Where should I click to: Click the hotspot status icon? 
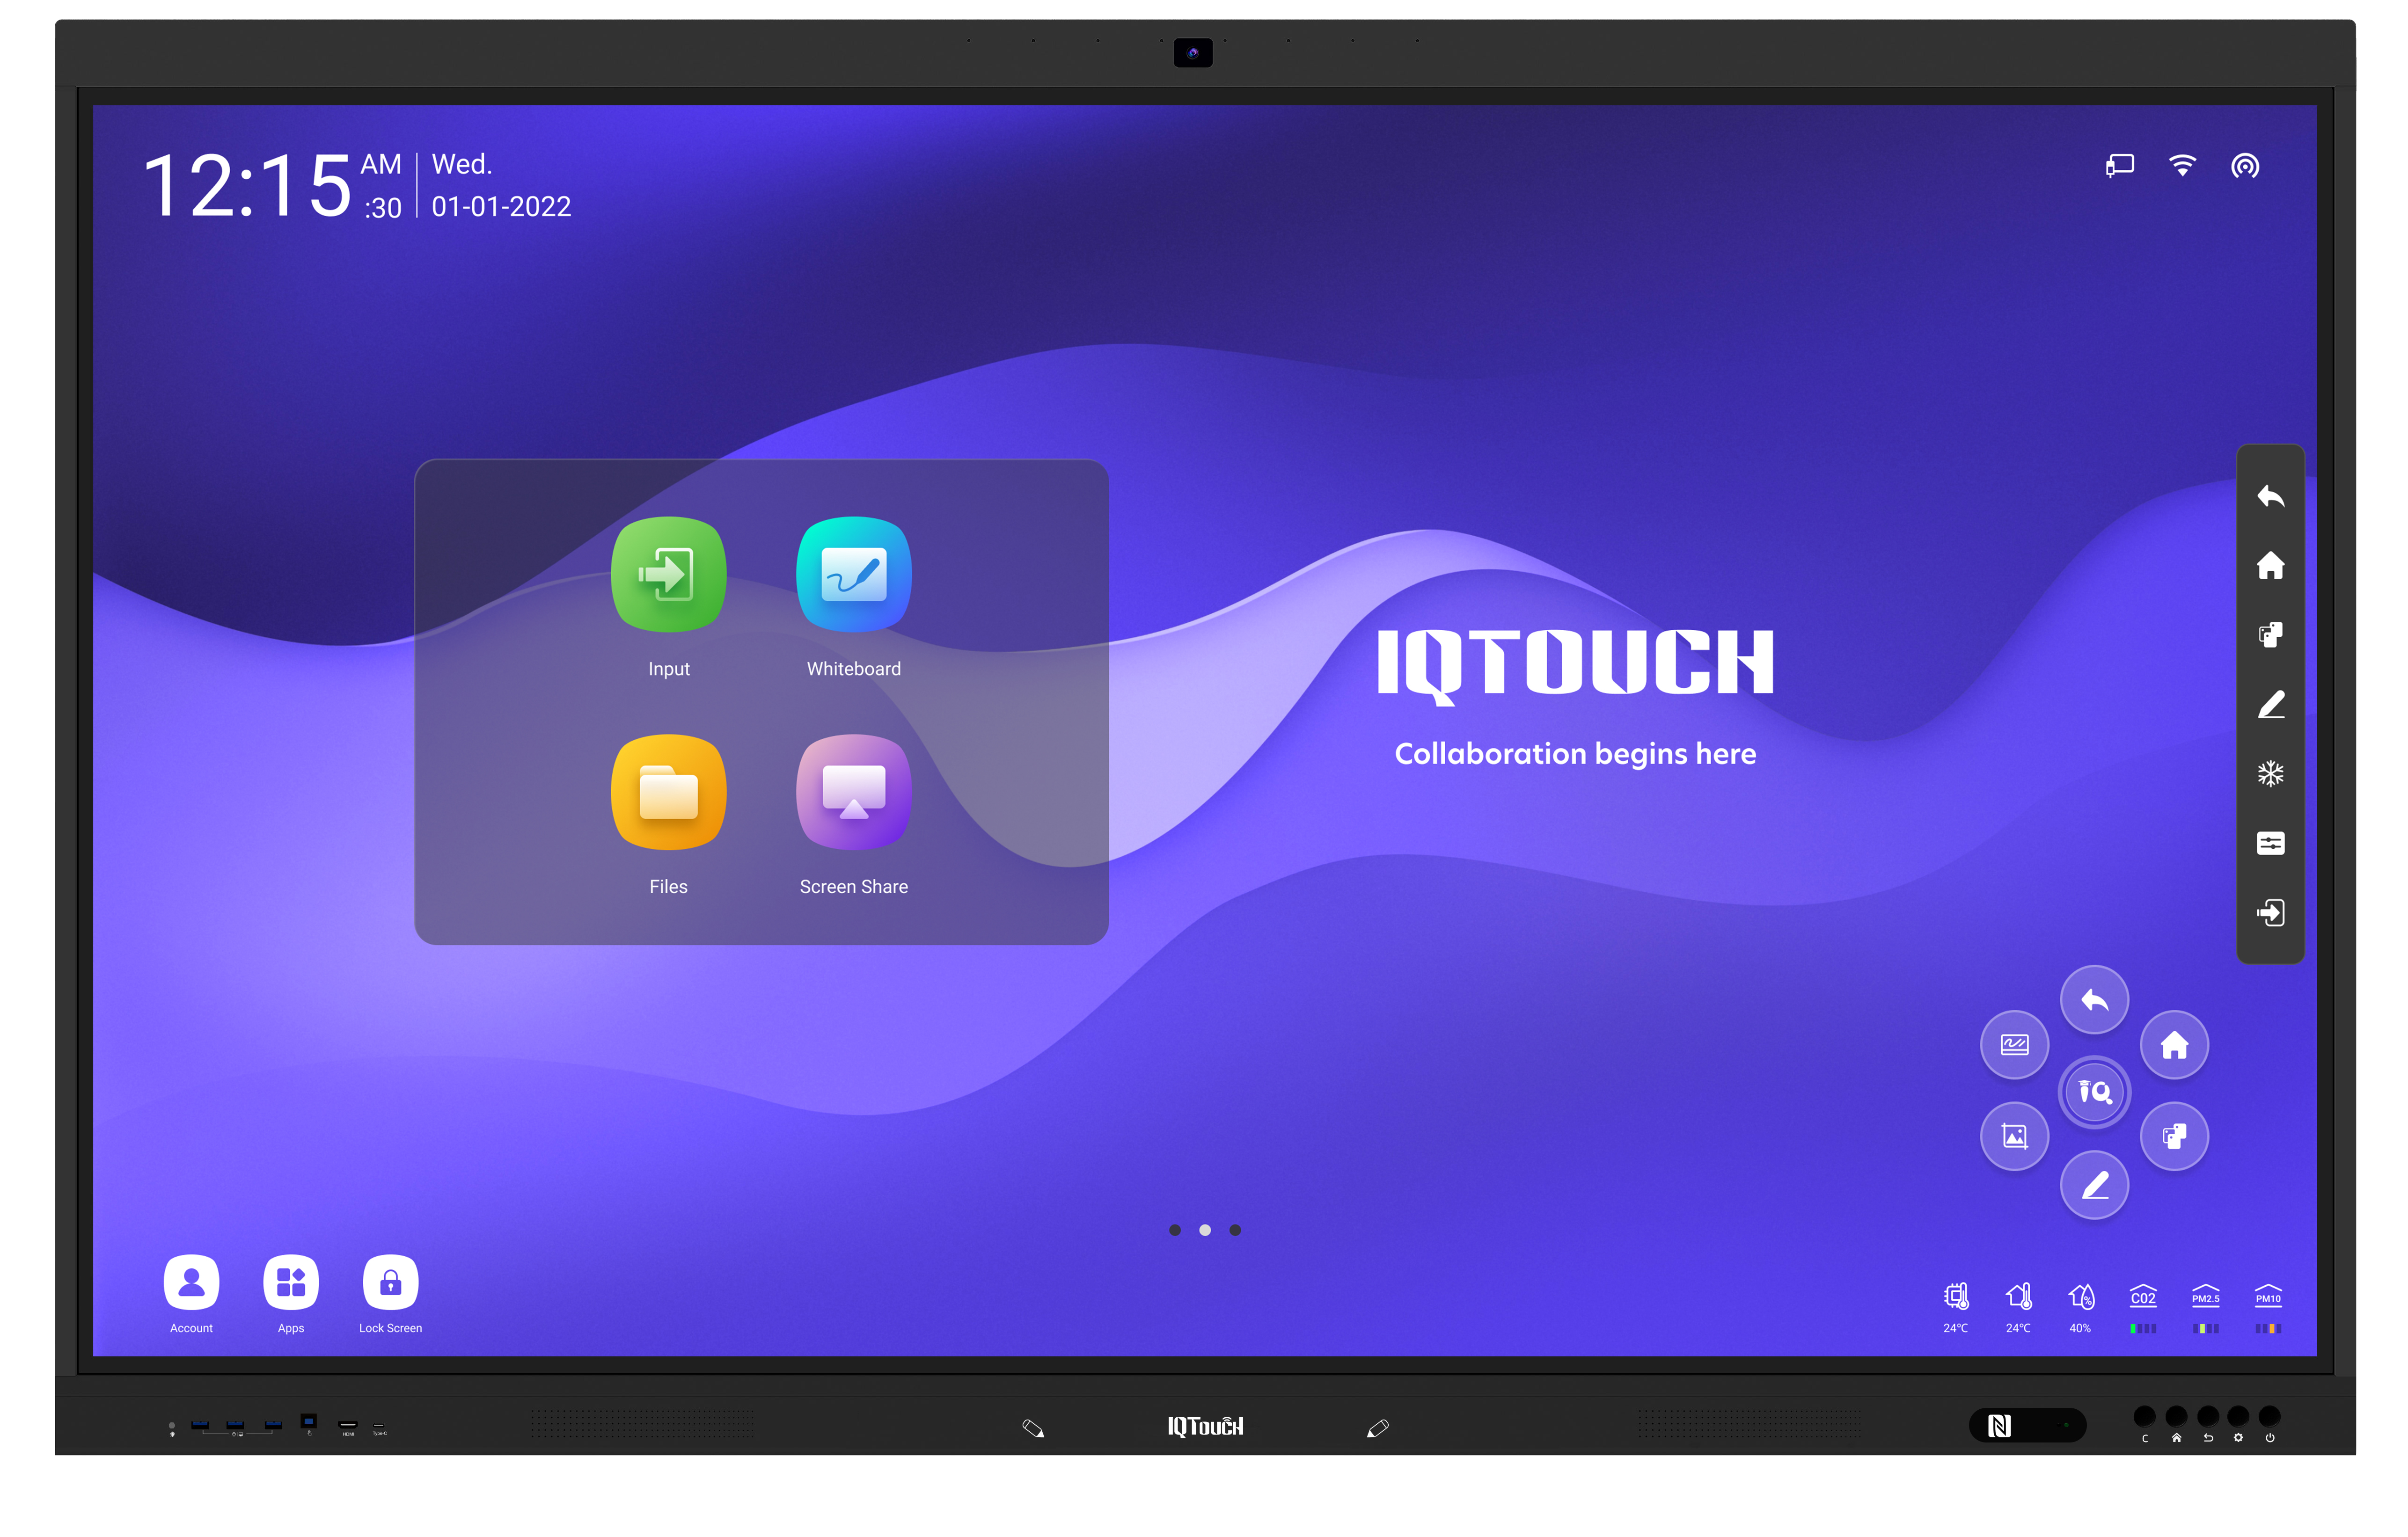pos(2245,165)
